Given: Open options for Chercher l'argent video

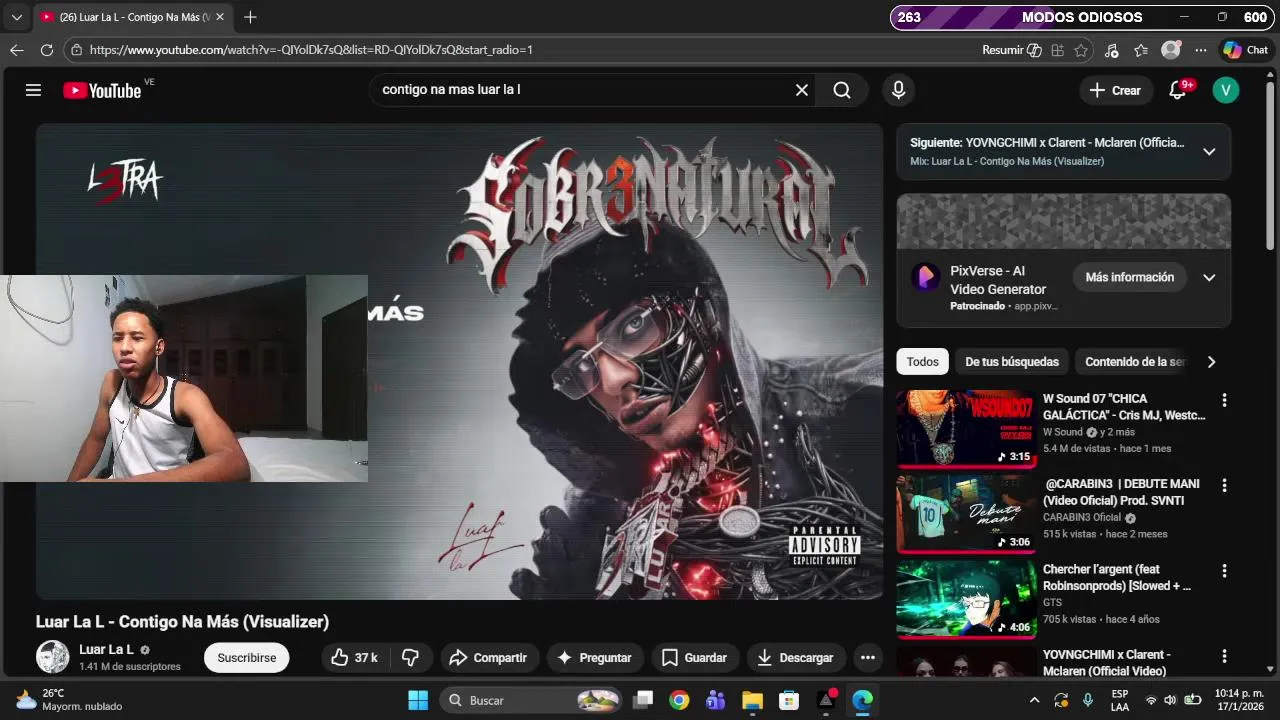Looking at the screenshot, I should pos(1224,571).
